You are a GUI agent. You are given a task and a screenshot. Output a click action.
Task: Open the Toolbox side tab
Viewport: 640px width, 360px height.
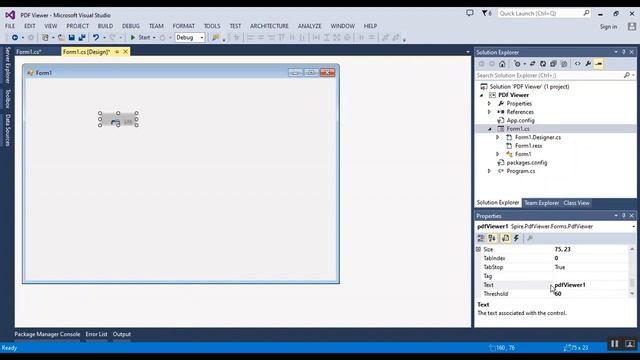(x=7, y=98)
